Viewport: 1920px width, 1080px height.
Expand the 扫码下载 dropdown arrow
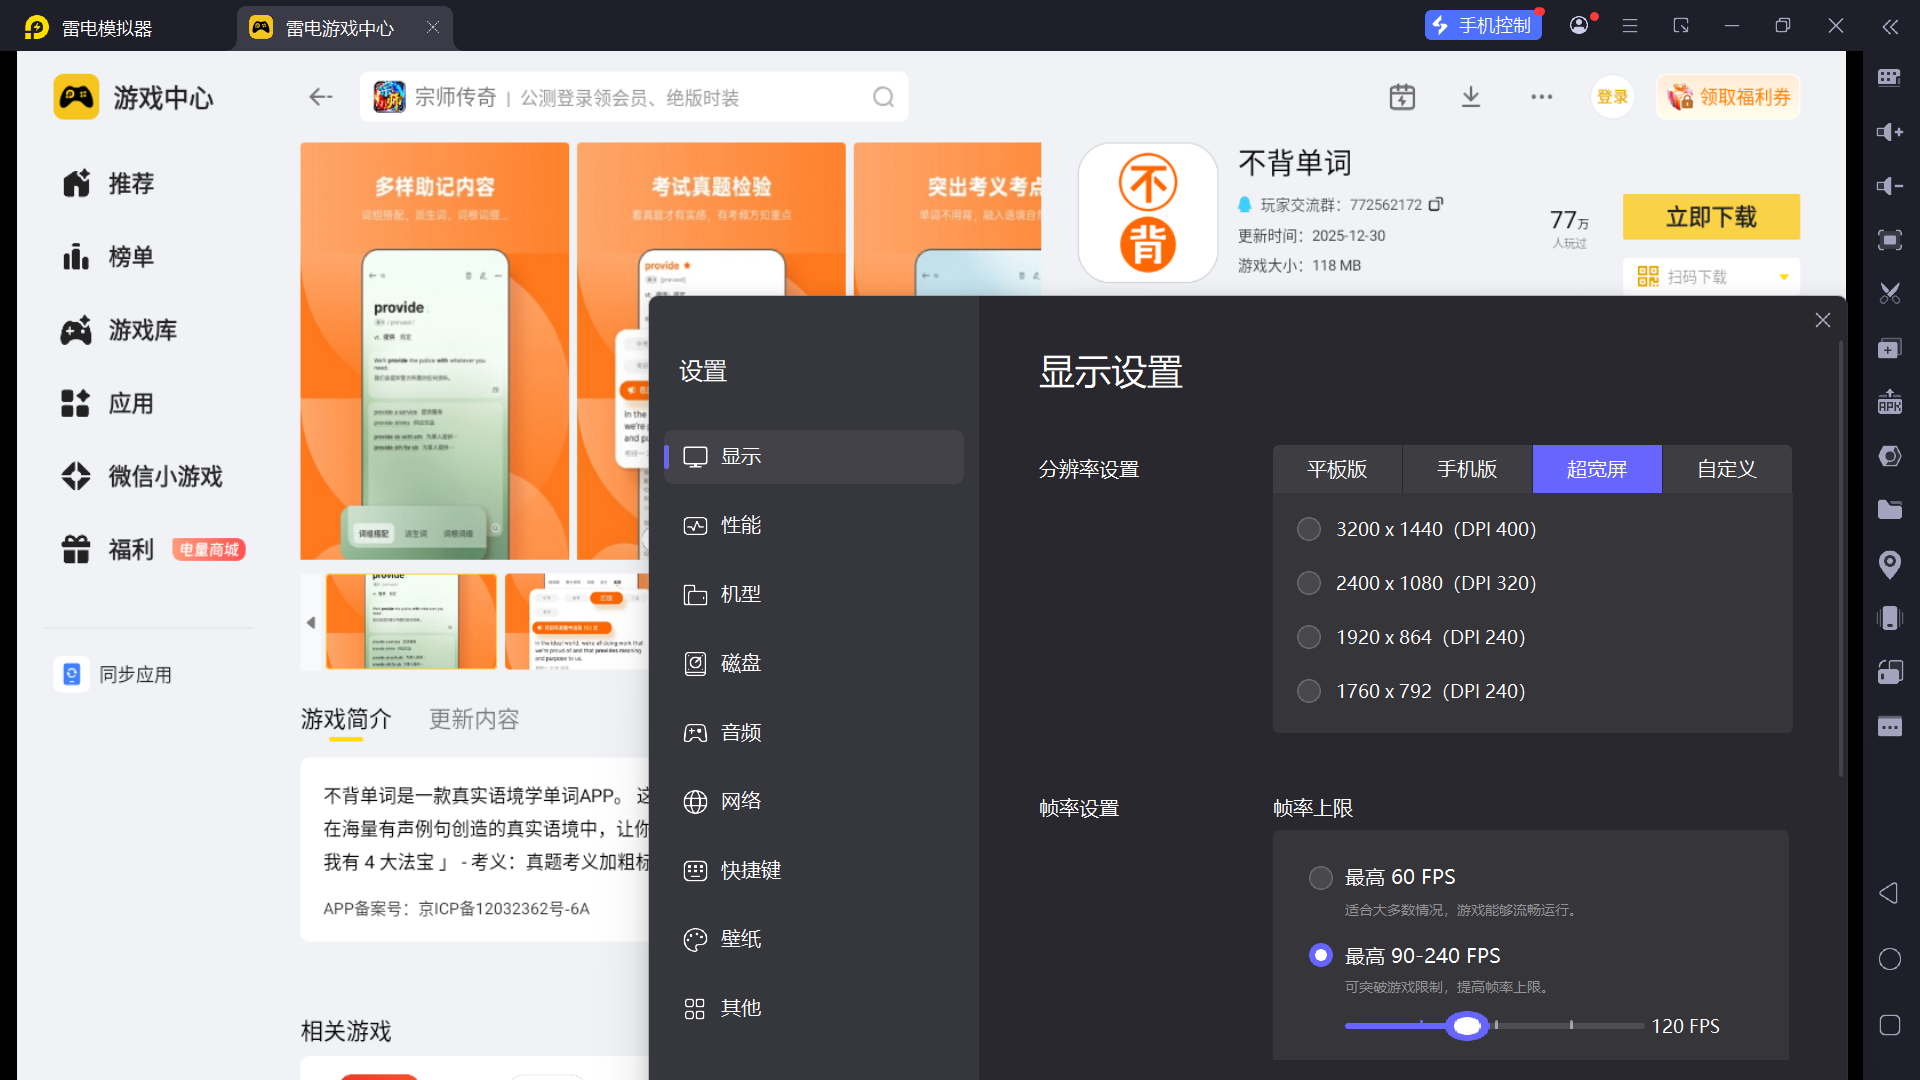[x=1784, y=277]
